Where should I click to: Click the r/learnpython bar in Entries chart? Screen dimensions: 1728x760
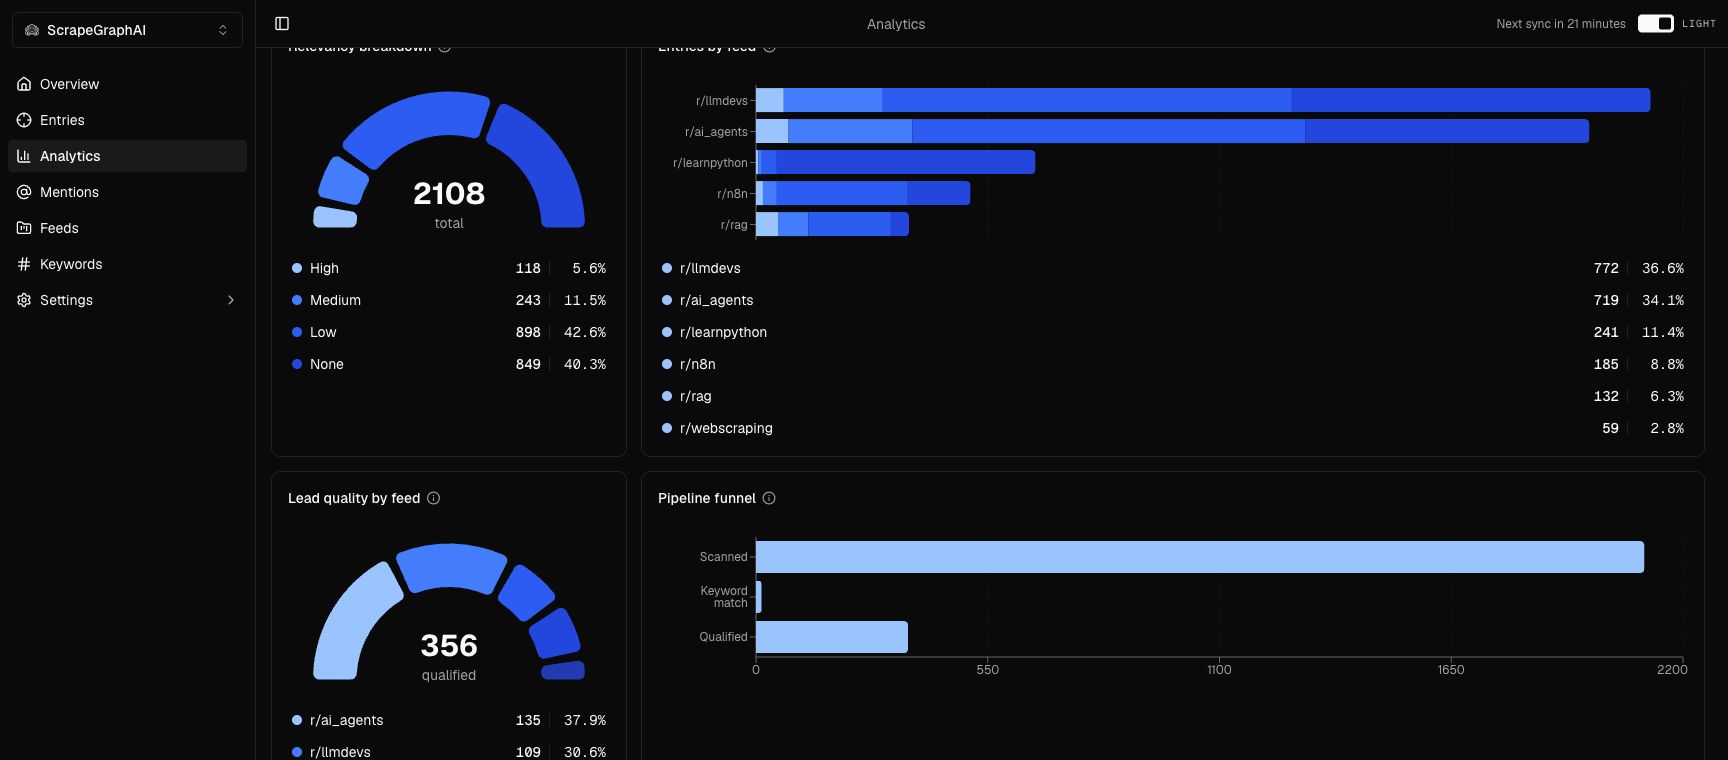895,162
